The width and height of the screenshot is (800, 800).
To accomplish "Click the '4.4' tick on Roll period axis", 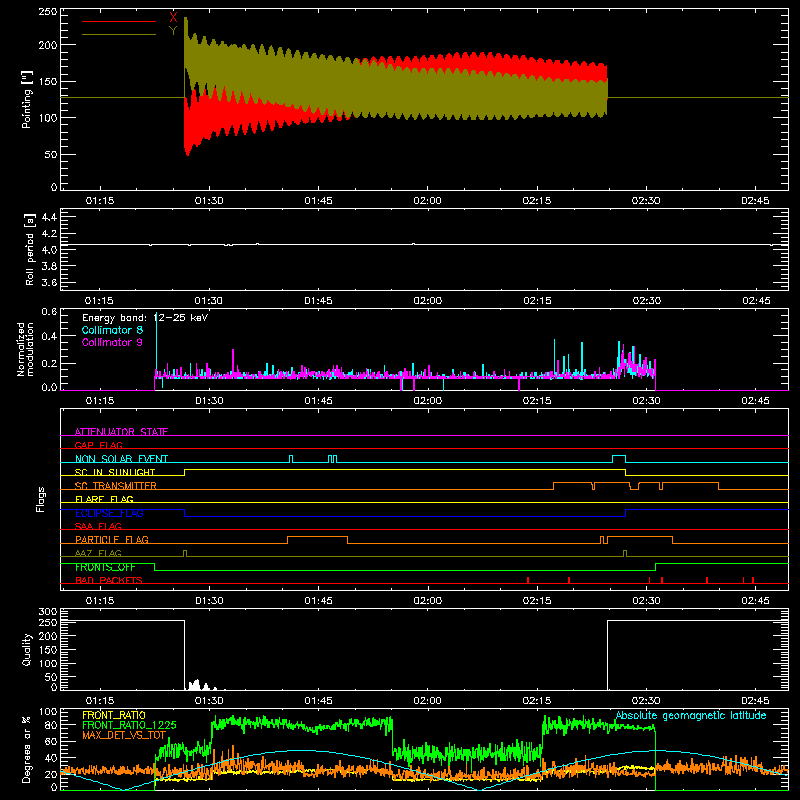I will click(49, 217).
